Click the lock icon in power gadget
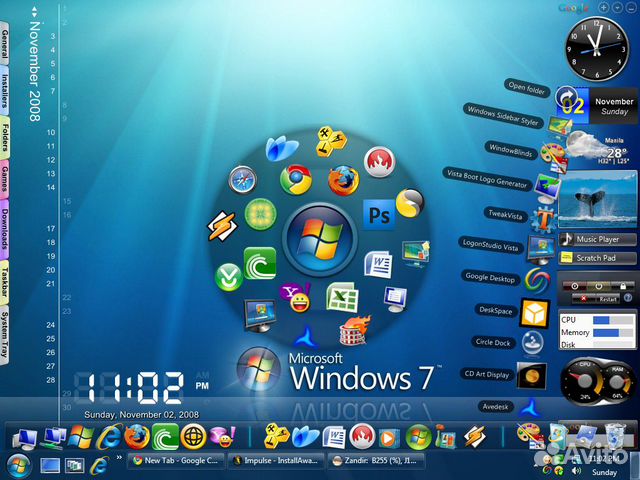The height and width of the screenshot is (480, 640). (623, 286)
